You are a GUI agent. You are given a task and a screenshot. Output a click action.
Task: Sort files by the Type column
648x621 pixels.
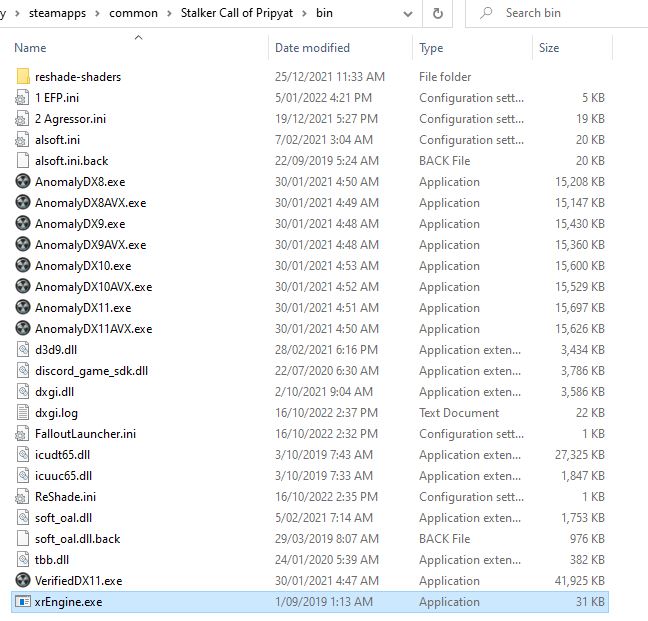point(431,48)
